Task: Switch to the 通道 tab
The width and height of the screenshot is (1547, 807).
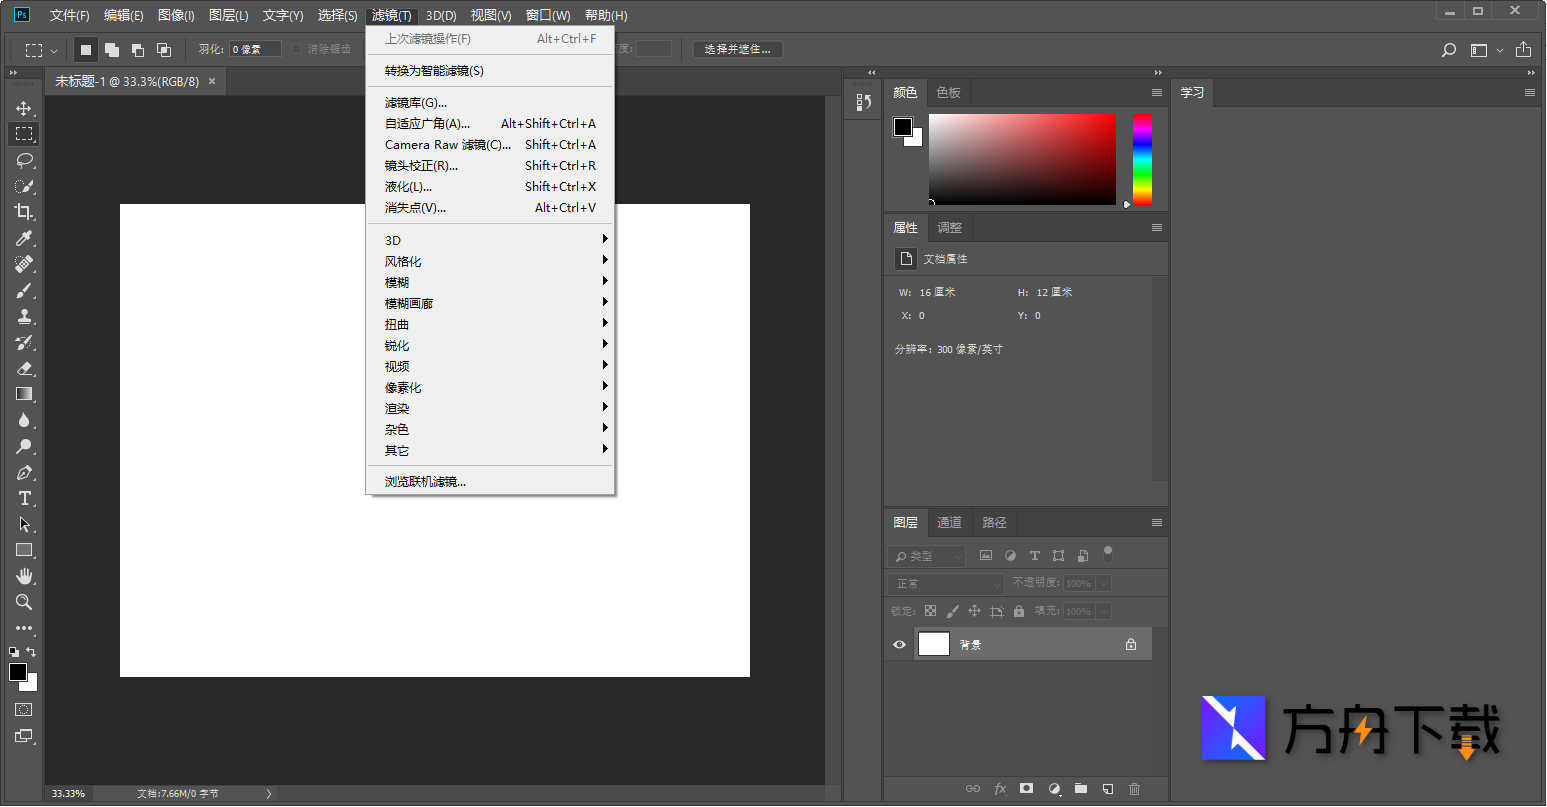Action: coord(948,521)
